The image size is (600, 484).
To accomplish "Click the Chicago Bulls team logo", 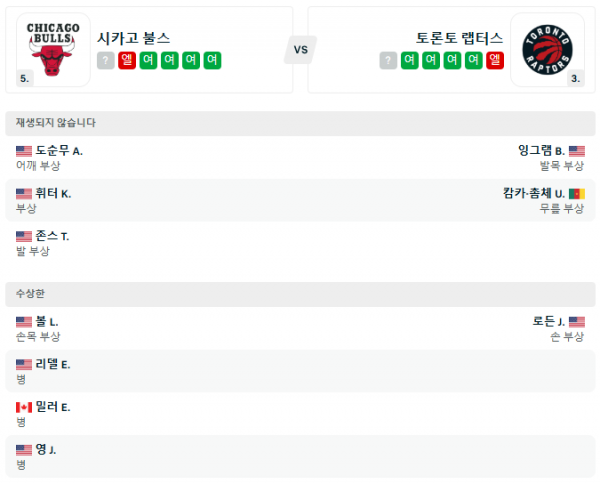I will coord(53,48).
